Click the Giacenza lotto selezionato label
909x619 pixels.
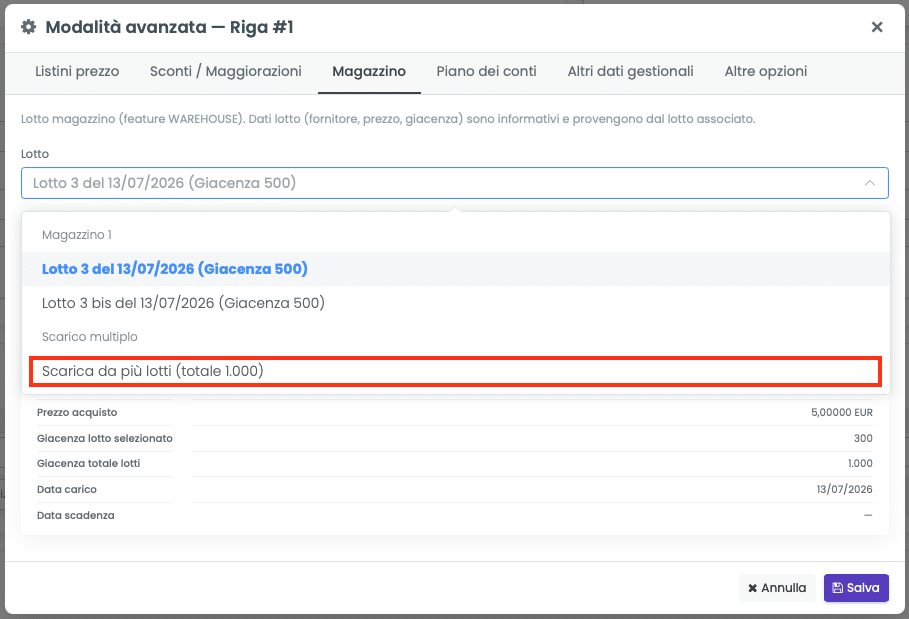105,438
